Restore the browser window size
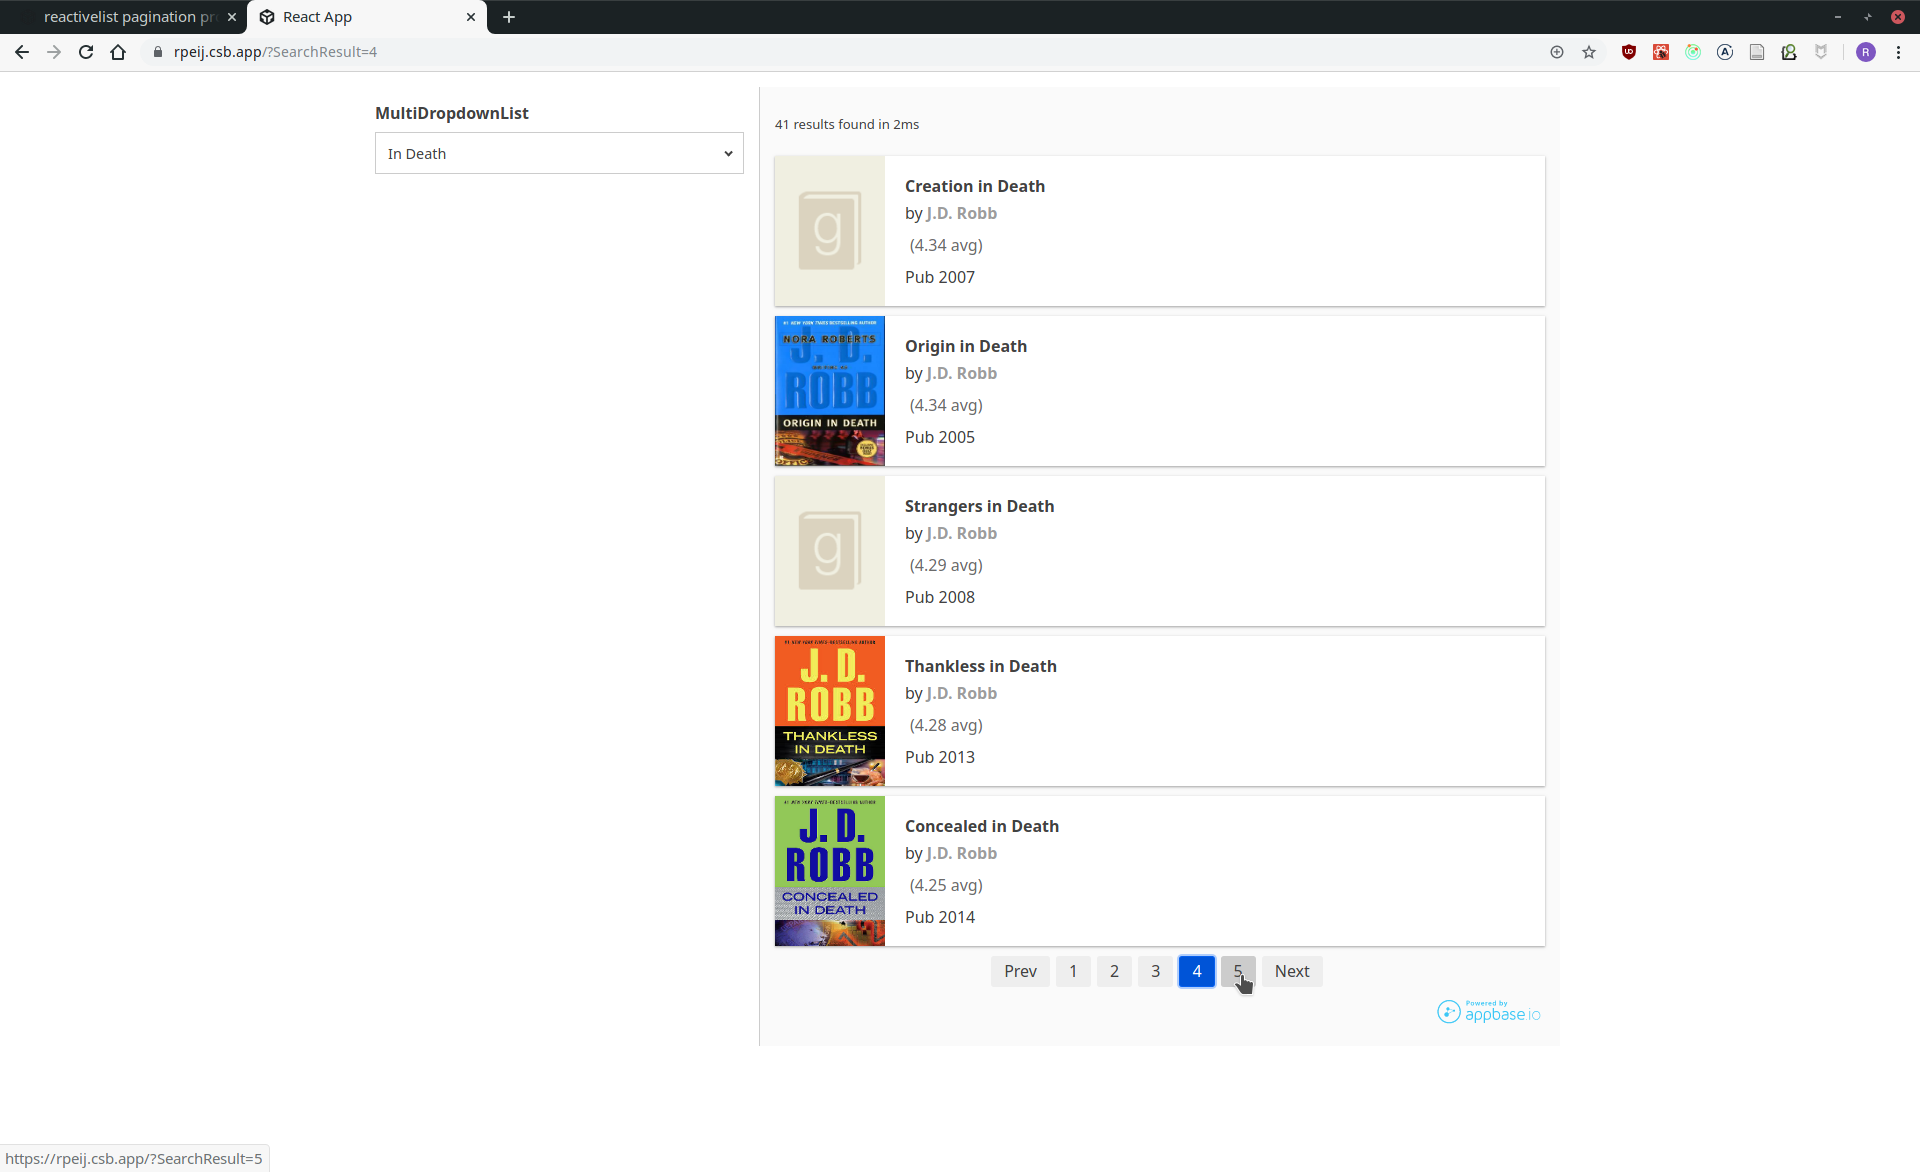This screenshot has height=1172, width=1920. click(1868, 17)
